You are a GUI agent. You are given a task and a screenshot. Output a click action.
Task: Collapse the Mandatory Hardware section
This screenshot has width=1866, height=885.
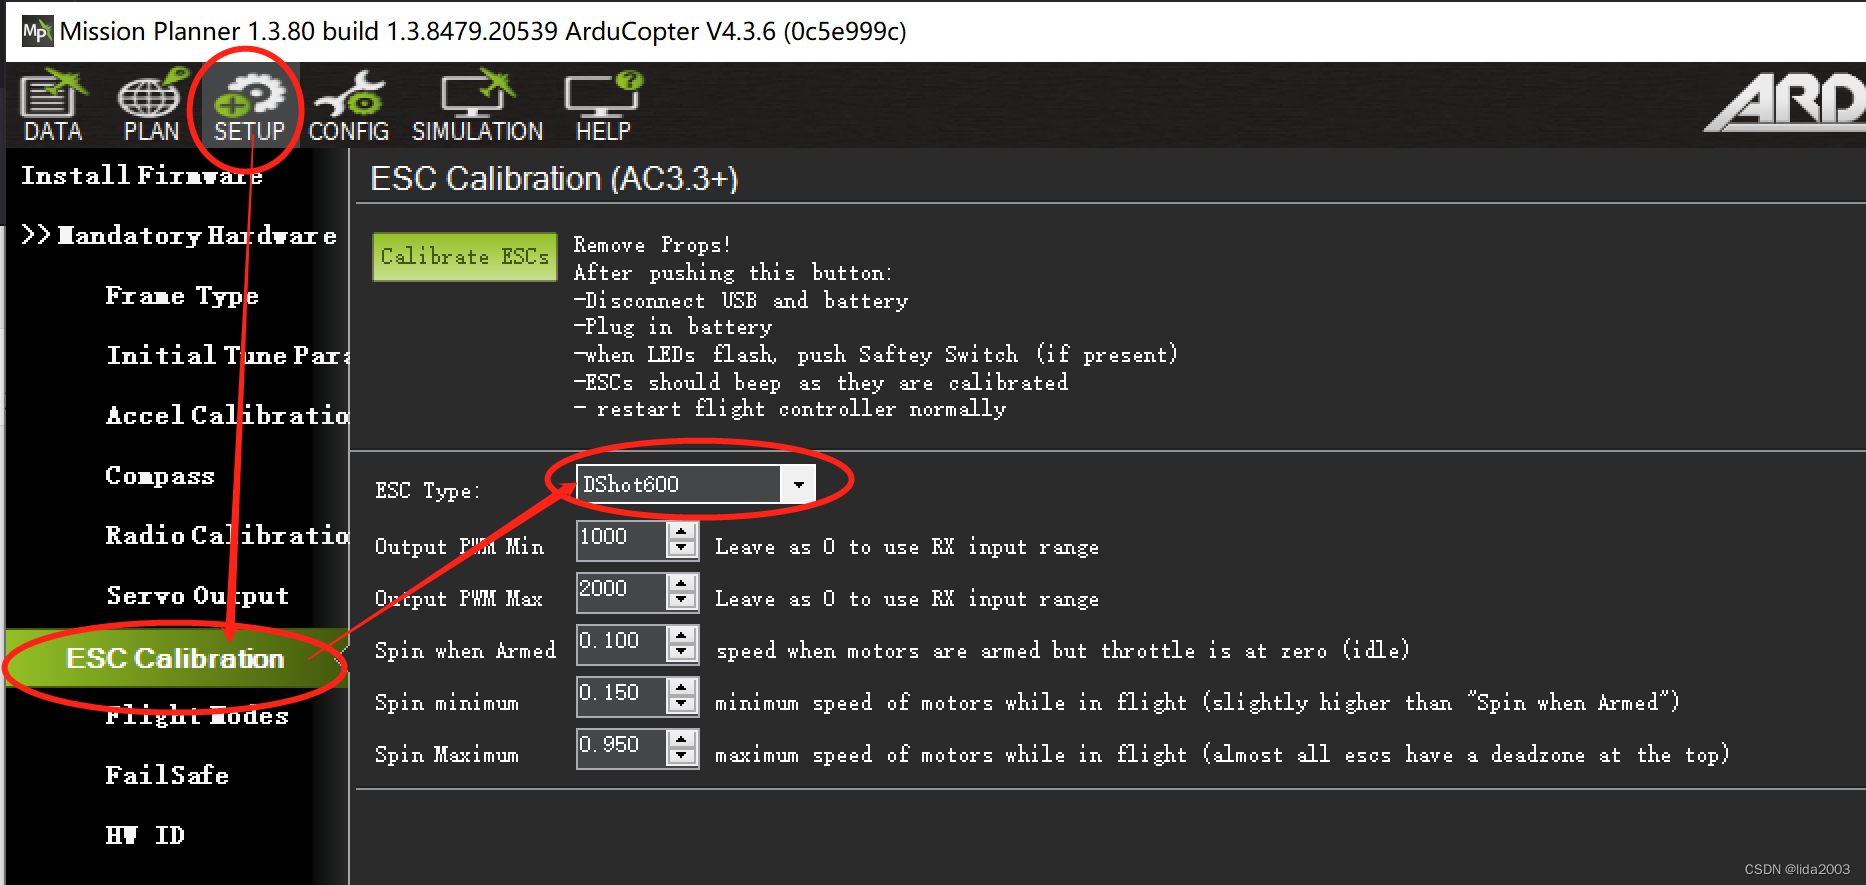pyautogui.click(x=179, y=236)
